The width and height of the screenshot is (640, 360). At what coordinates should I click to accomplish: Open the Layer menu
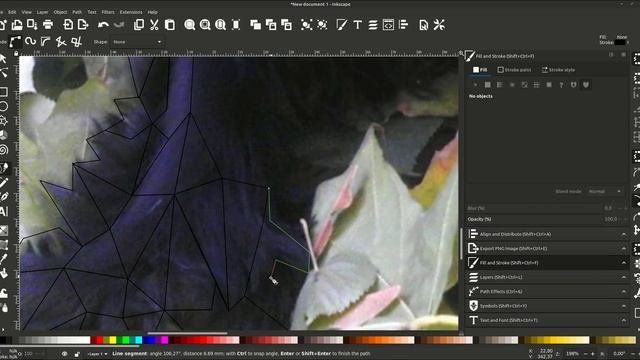[42, 12]
